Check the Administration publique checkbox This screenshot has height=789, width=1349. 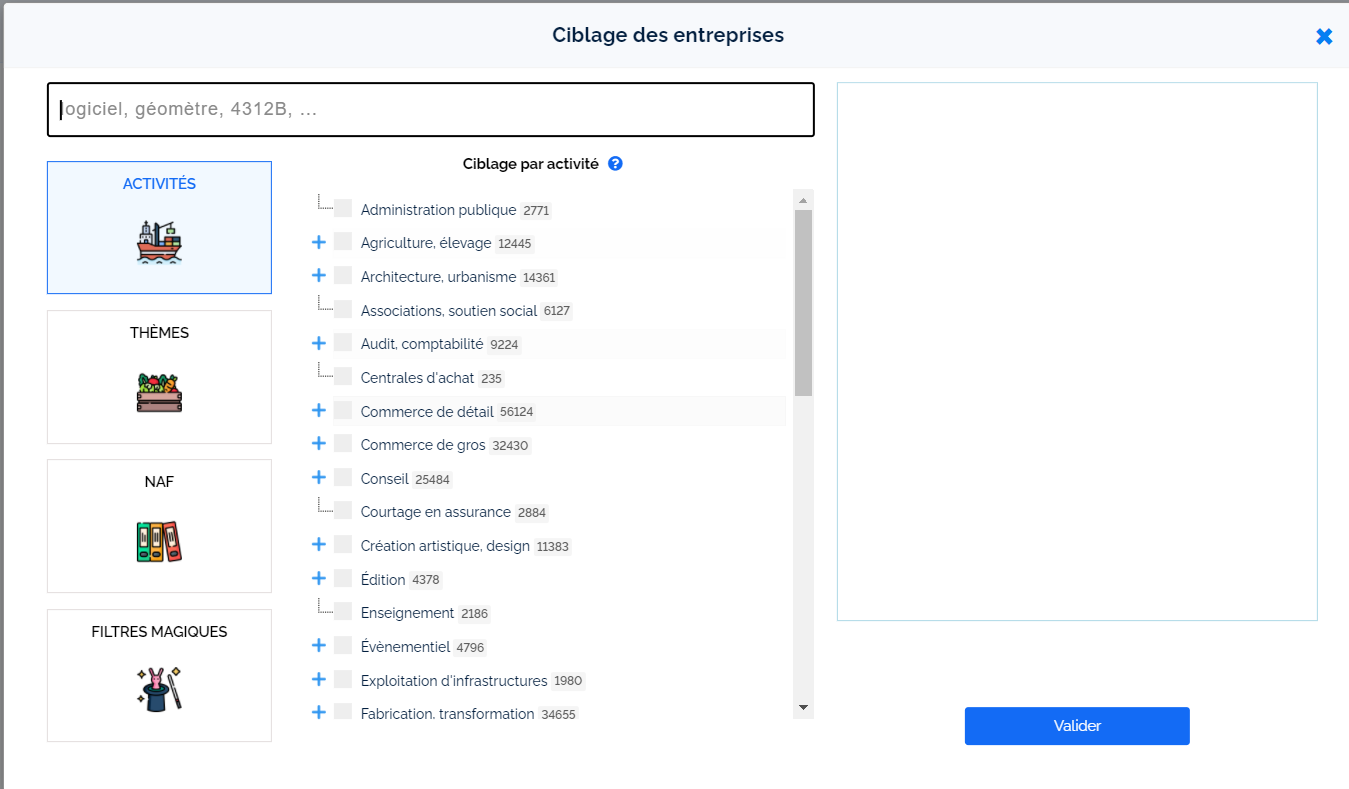point(343,208)
